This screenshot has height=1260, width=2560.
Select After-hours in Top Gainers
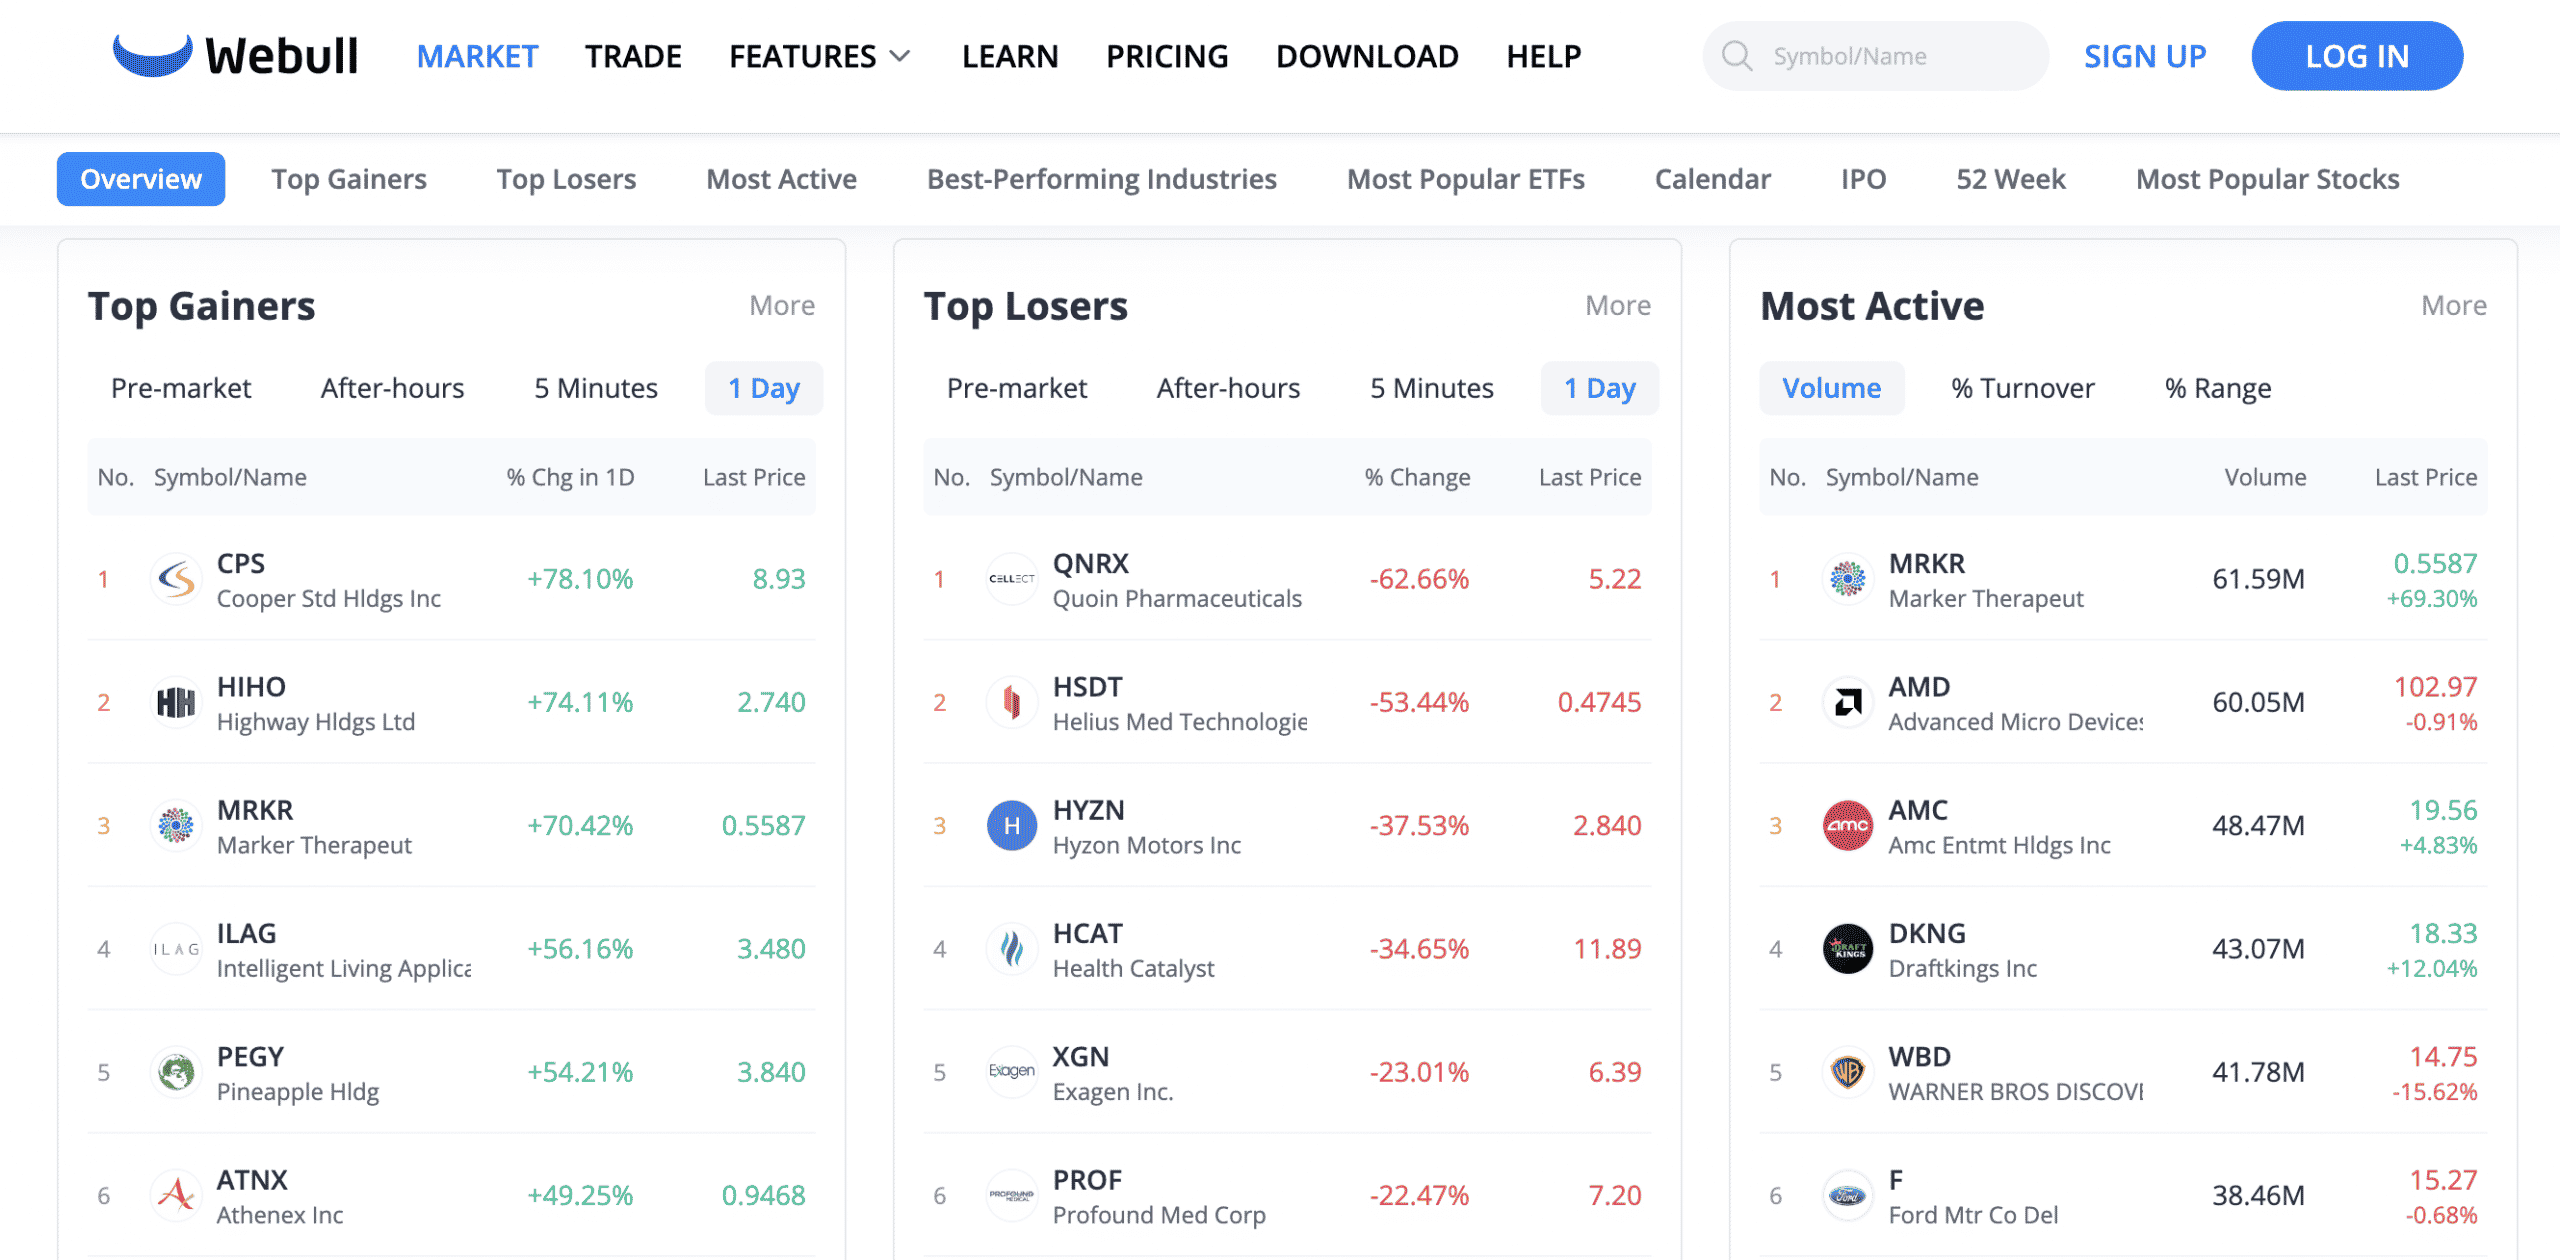[x=392, y=388]
